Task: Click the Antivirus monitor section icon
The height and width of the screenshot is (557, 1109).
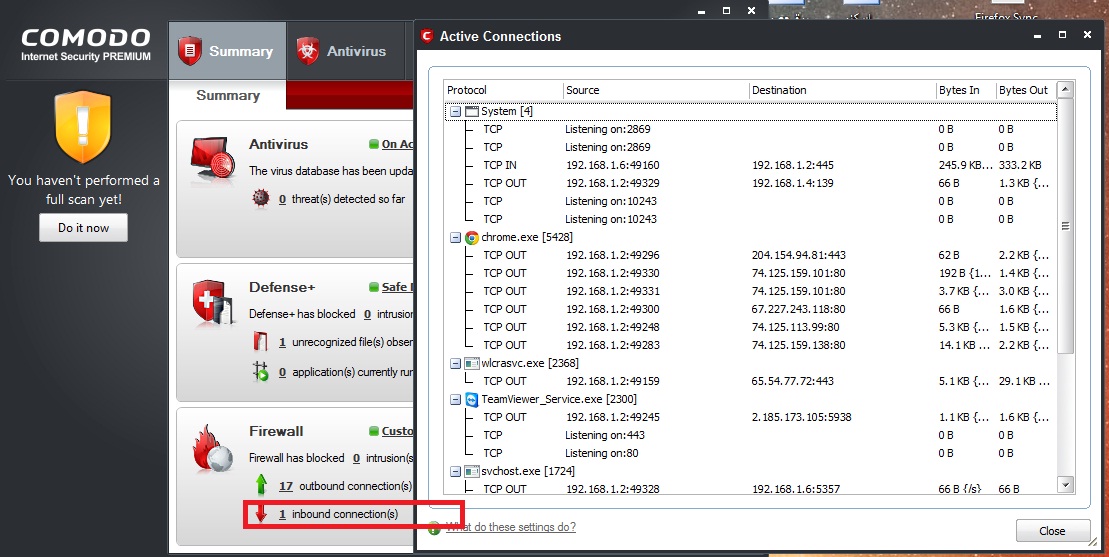Action: [212, 161]
